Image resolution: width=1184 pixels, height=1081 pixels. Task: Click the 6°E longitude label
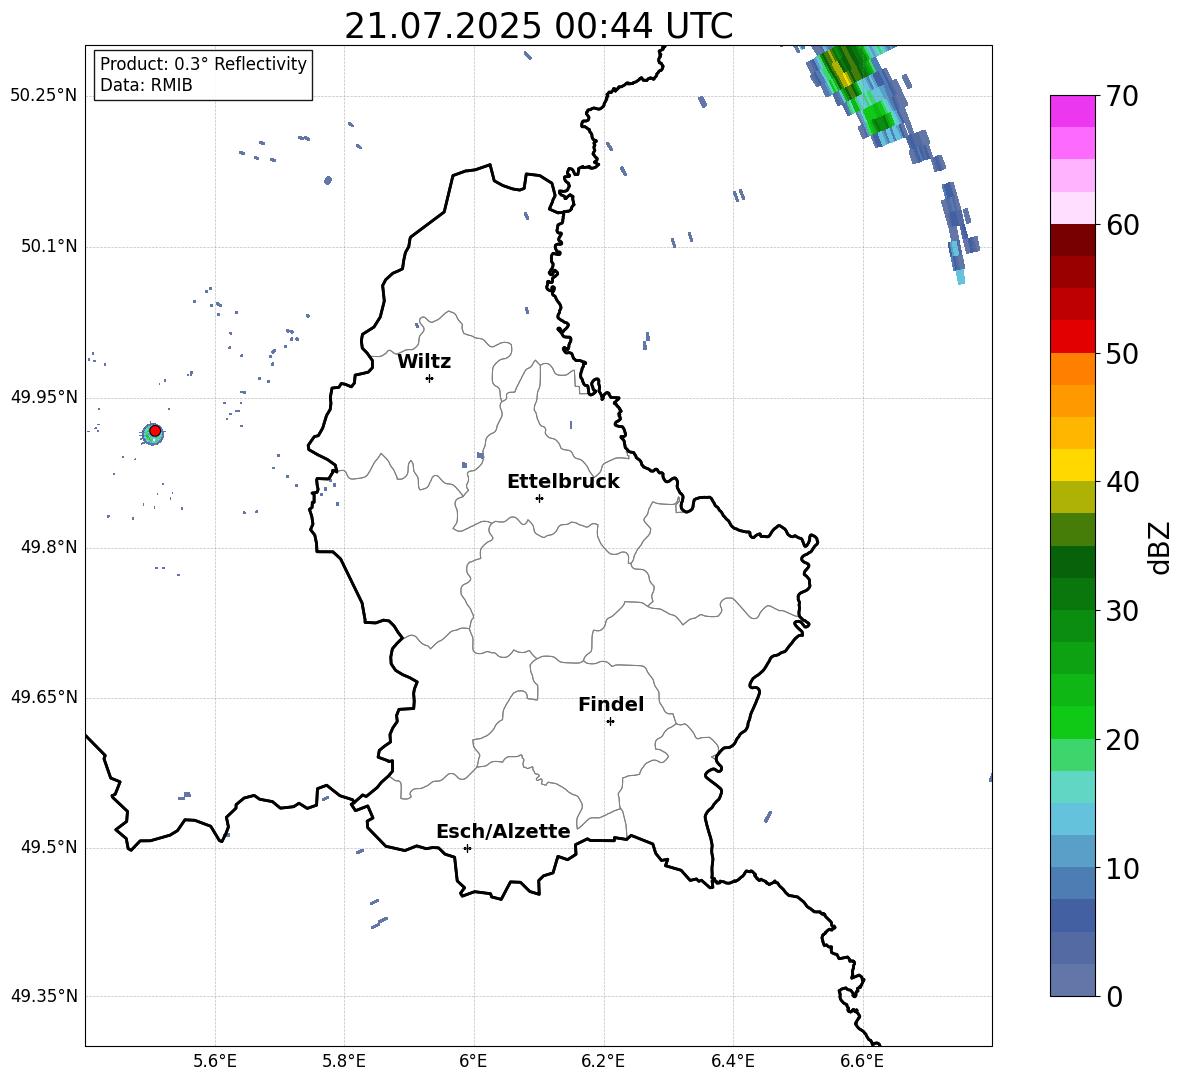473,1061
